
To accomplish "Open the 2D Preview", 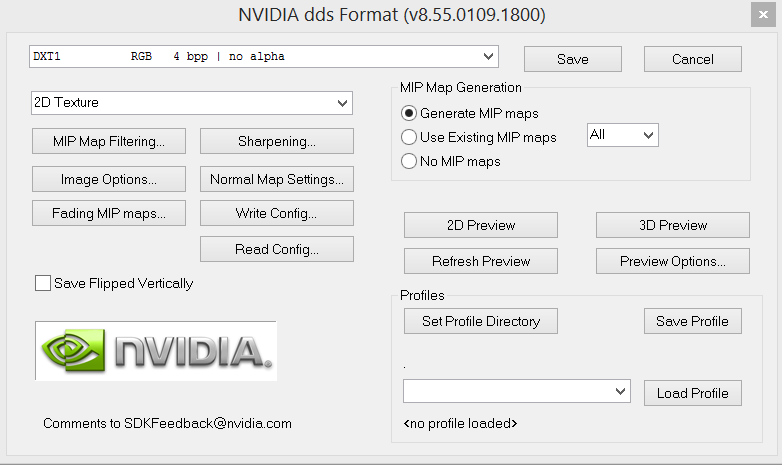I will tap(481, 225).
